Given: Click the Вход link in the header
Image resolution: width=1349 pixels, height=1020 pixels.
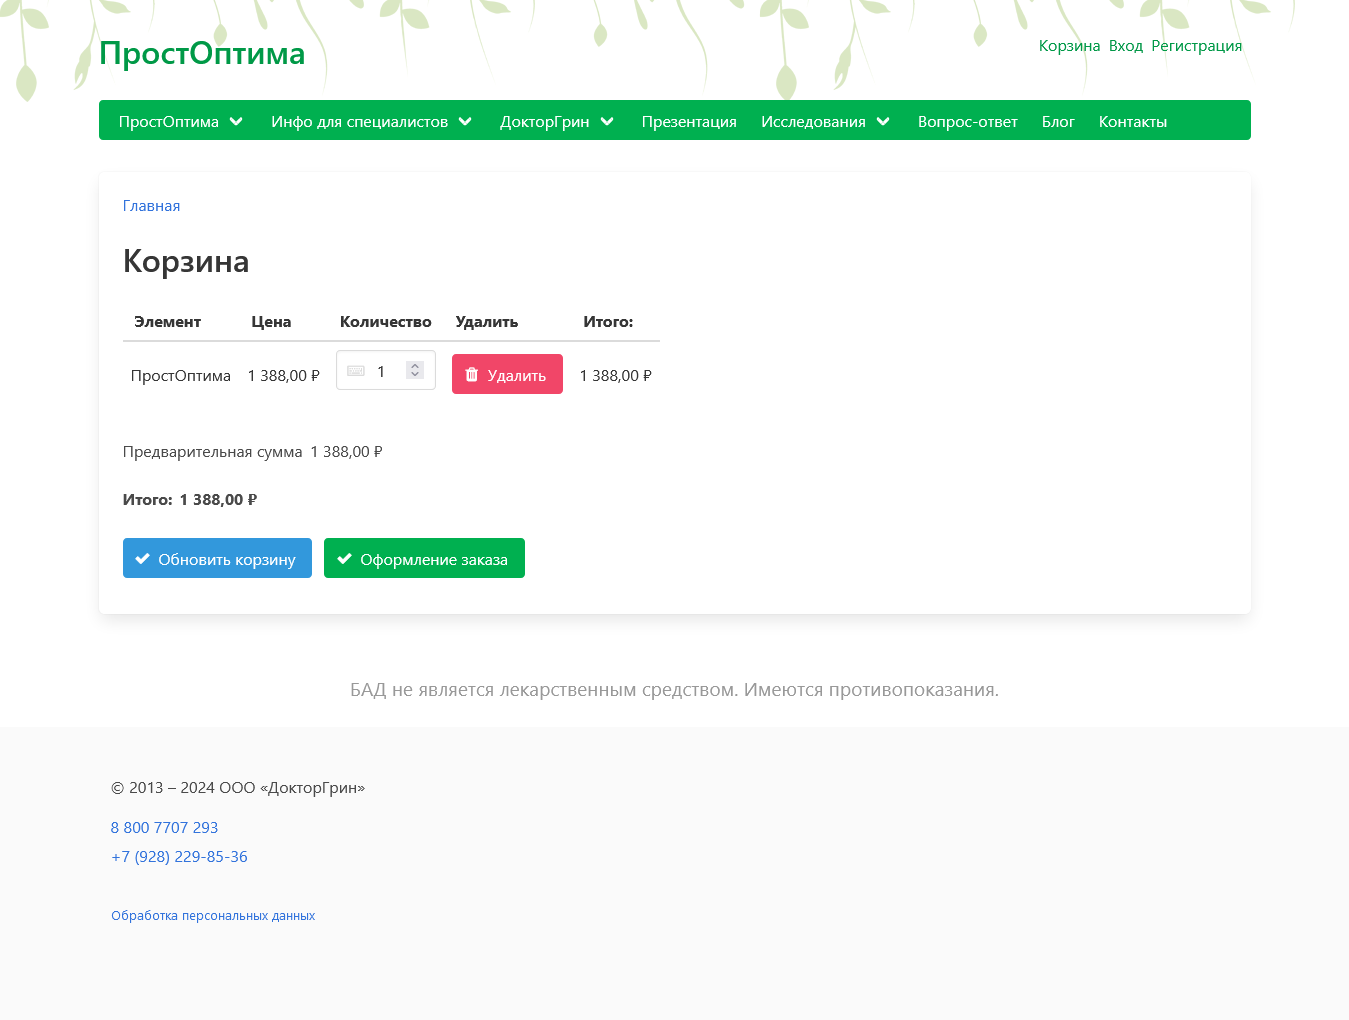Looking at the screenshot, I should pos(1126,45).
